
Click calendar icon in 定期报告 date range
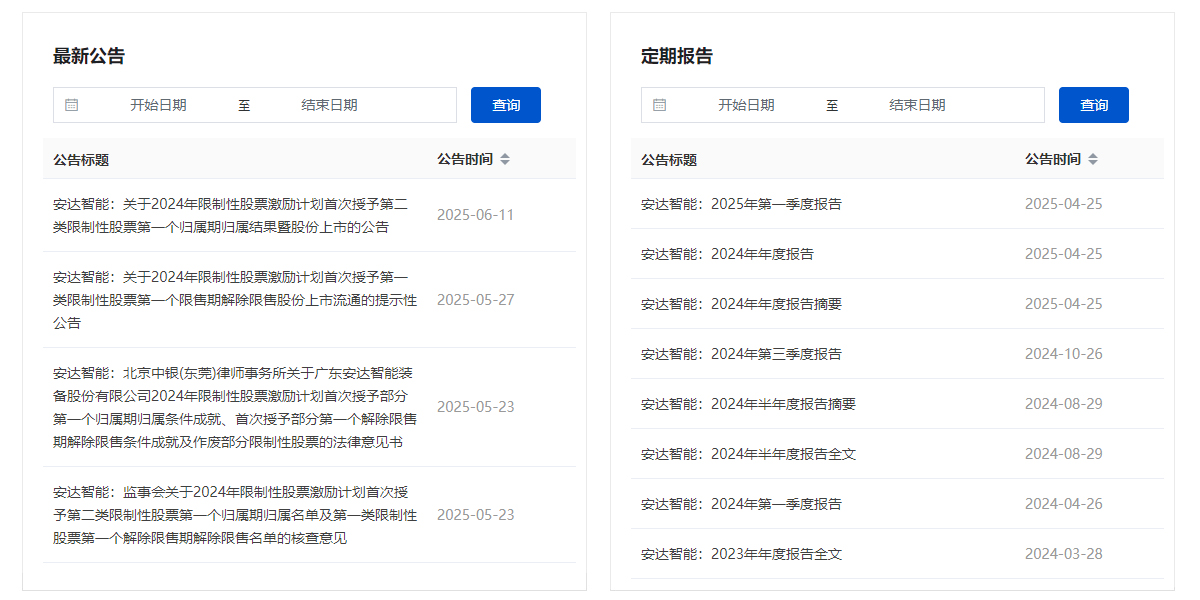660,105
